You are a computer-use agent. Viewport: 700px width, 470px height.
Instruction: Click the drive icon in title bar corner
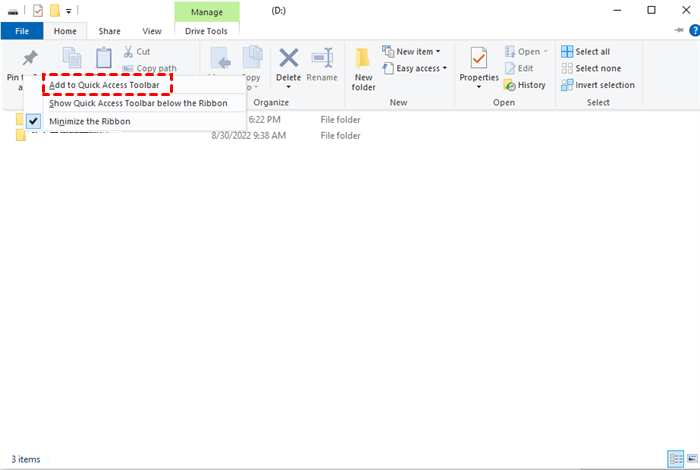tap(12, 11)
